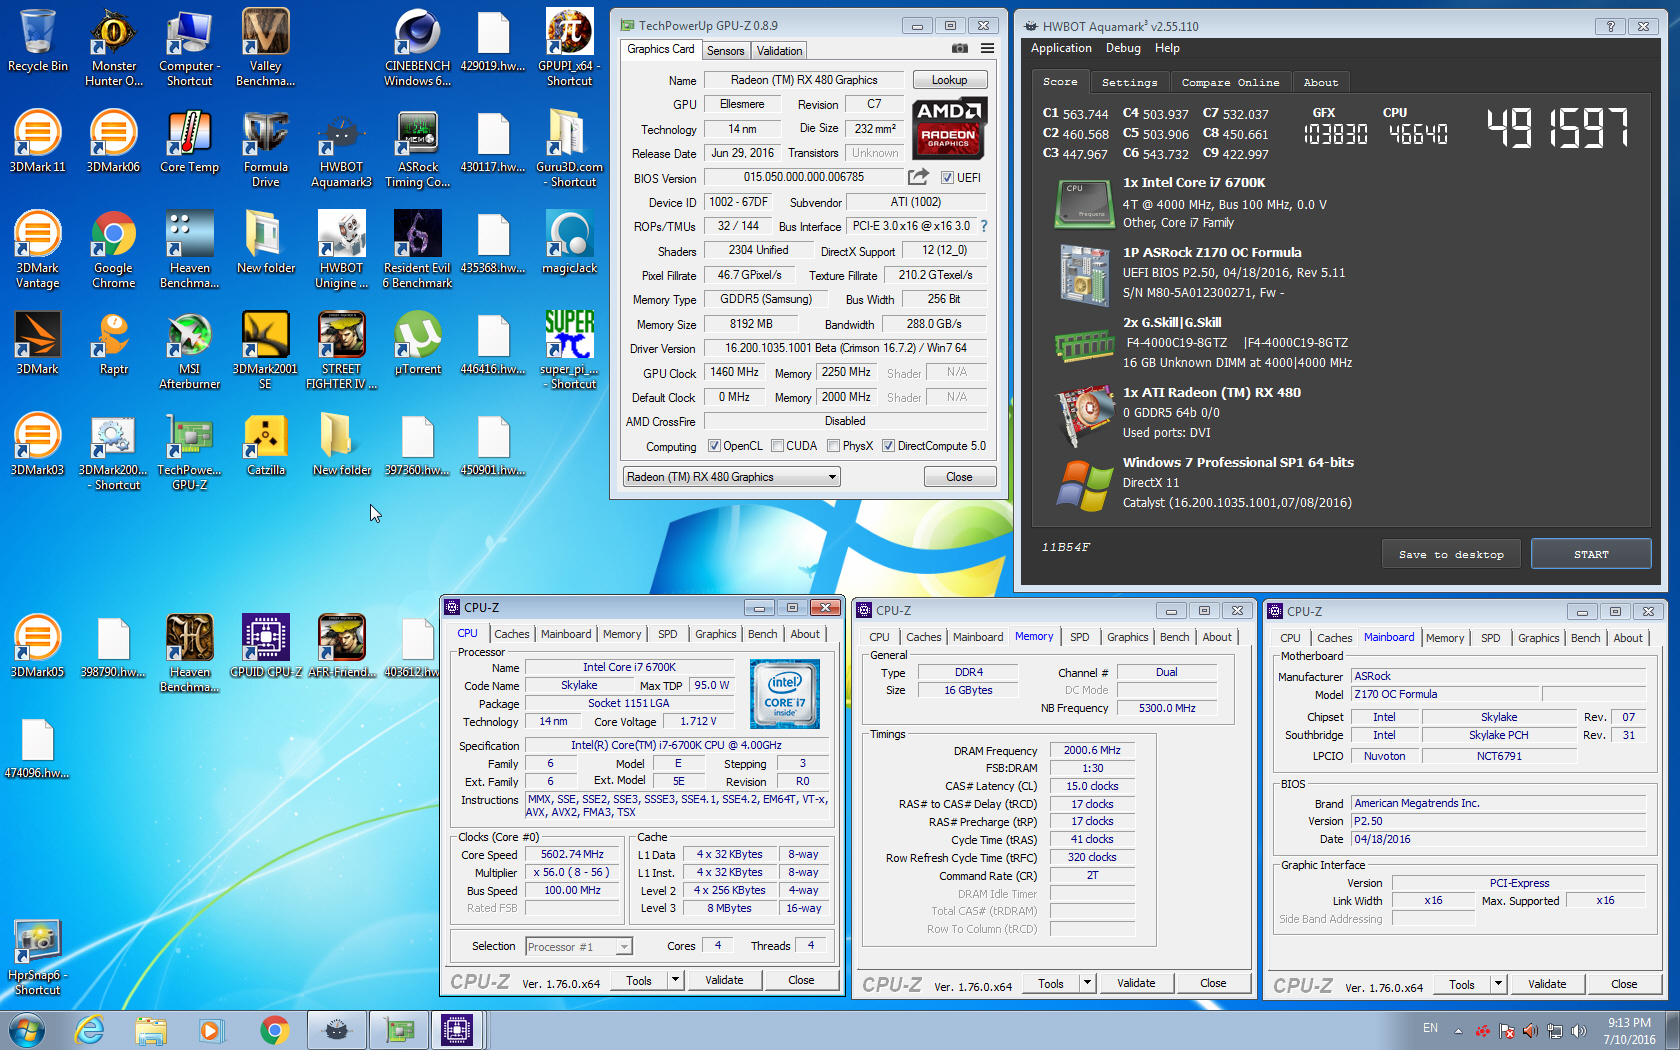The width and height of the screenshot is (1680, 1050).
Task: Open Debug menu in Aquamark
Action: 1123,48
